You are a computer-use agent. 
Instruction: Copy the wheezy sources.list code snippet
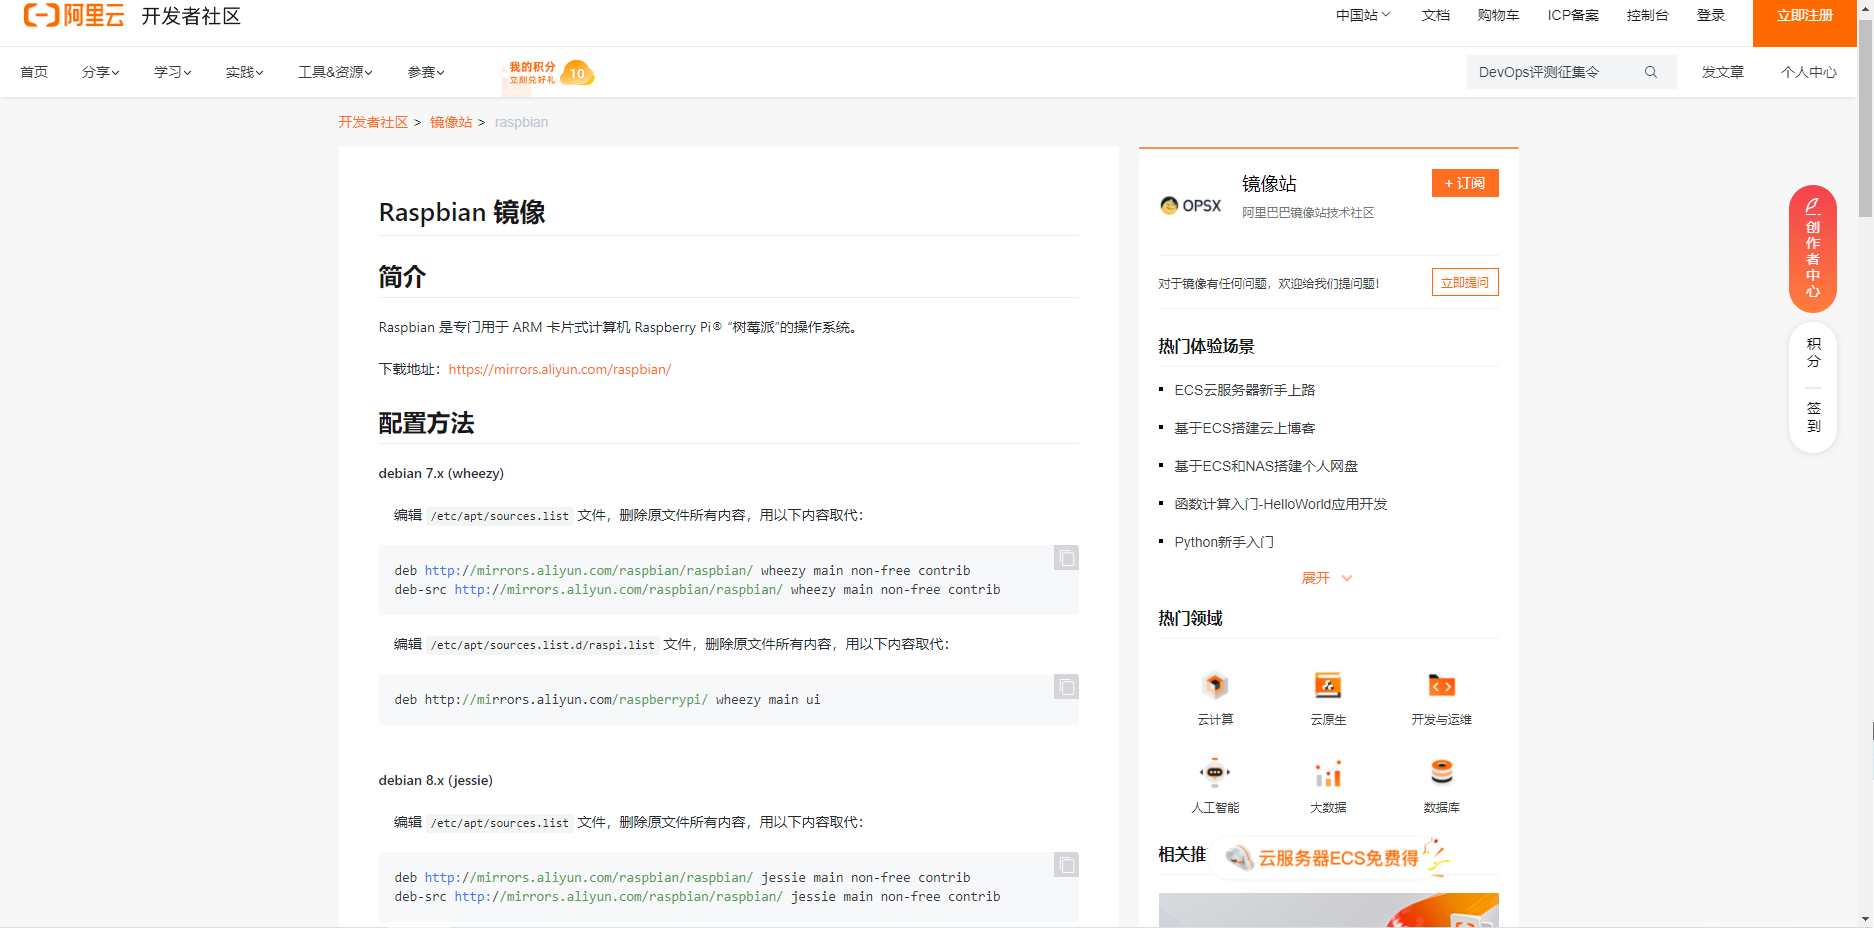click(x=1064, y=558)
